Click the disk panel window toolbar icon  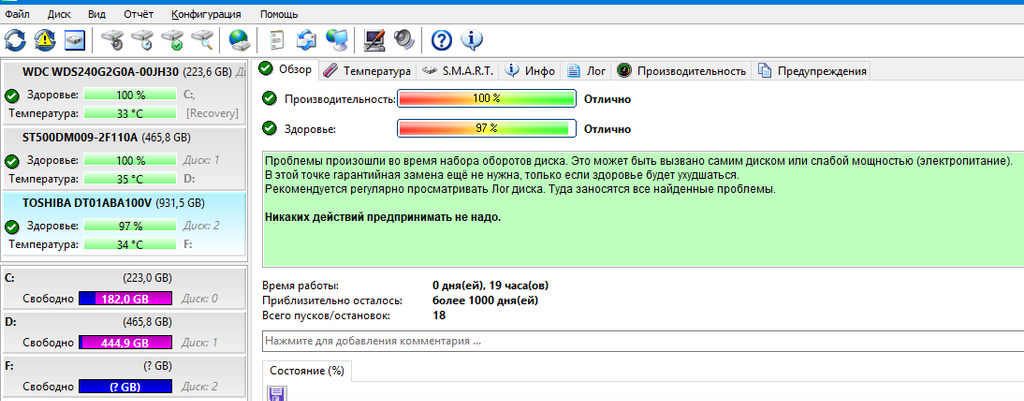pos(75,40)
